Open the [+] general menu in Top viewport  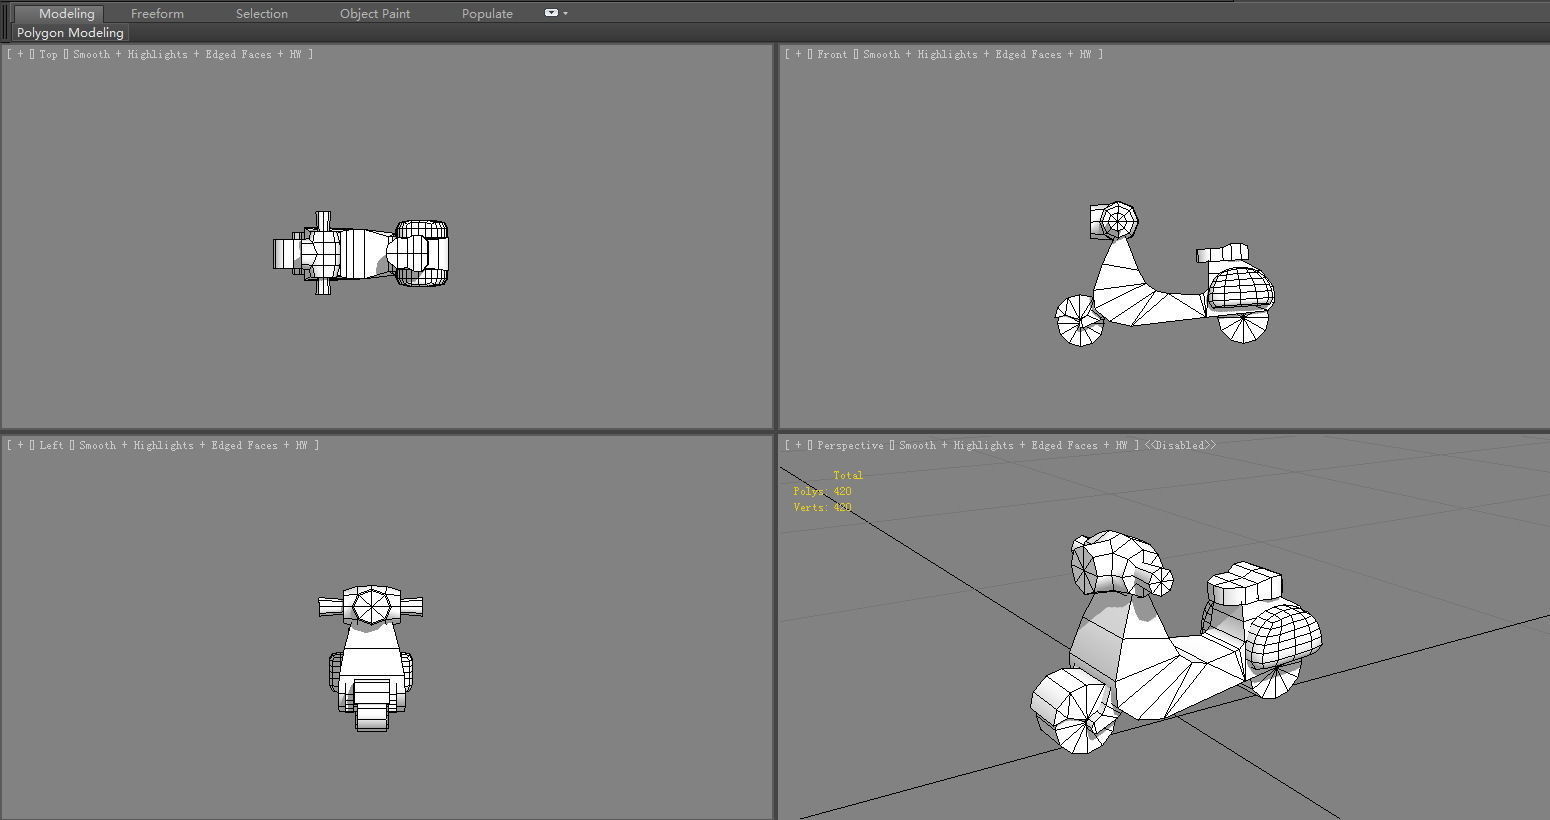(x=20, y=54)
